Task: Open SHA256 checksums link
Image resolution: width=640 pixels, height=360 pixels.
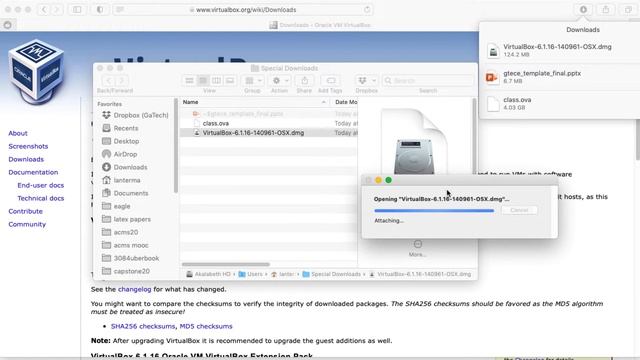Action: [143, 326]
